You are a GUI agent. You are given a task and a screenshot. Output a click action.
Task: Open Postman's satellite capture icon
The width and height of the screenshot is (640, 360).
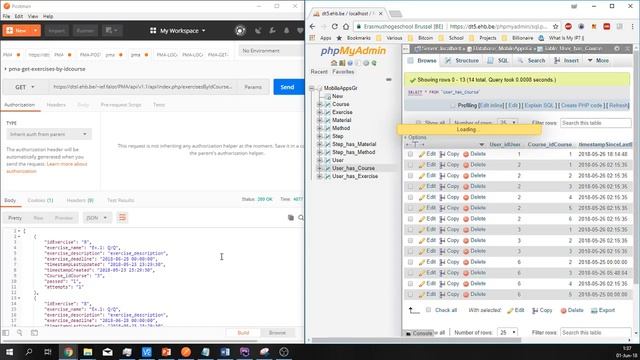tap(258, 31)
